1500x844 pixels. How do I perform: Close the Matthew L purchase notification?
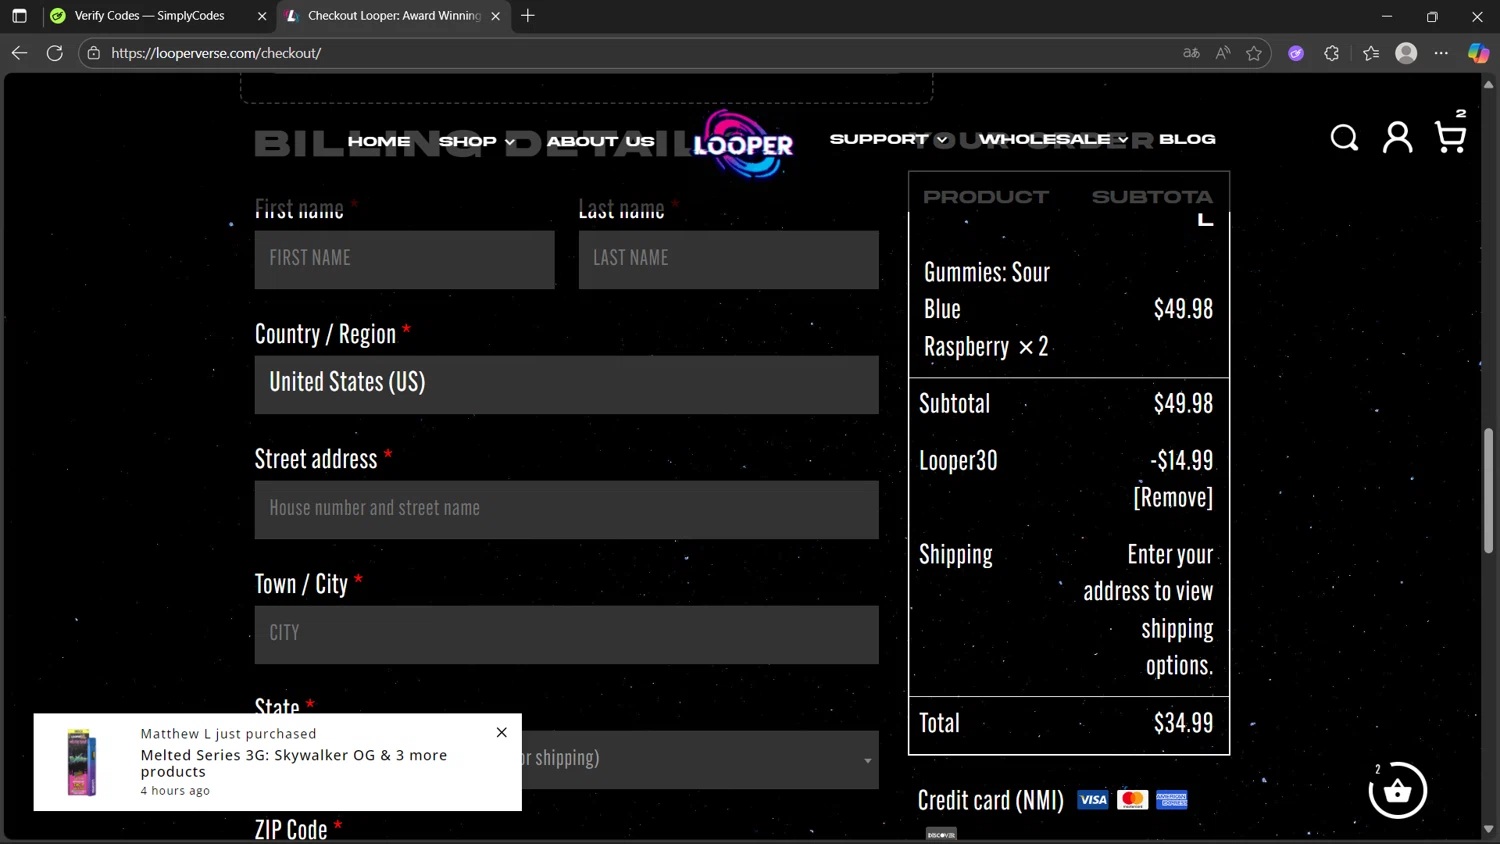[x=501, y=732]
